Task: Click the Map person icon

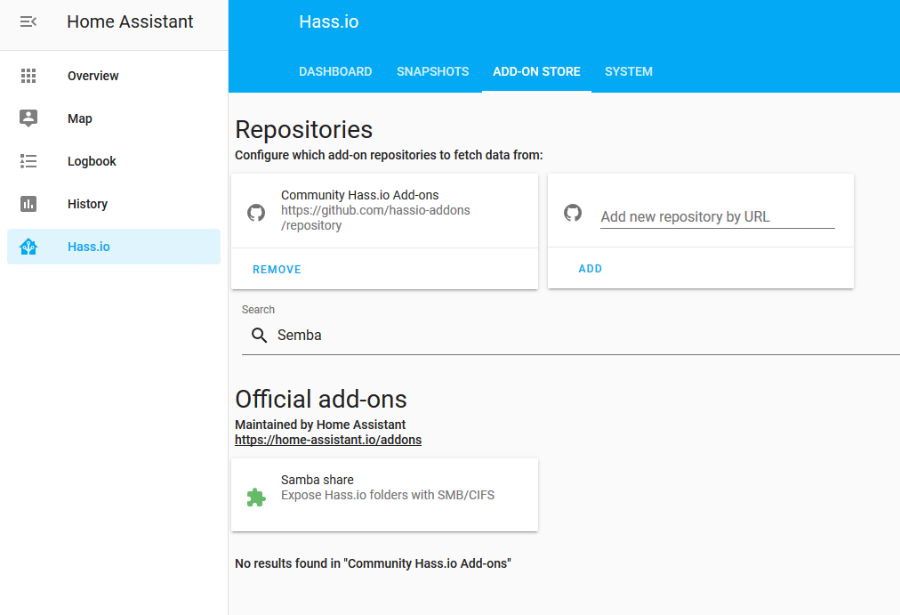Action: point(28,118)
